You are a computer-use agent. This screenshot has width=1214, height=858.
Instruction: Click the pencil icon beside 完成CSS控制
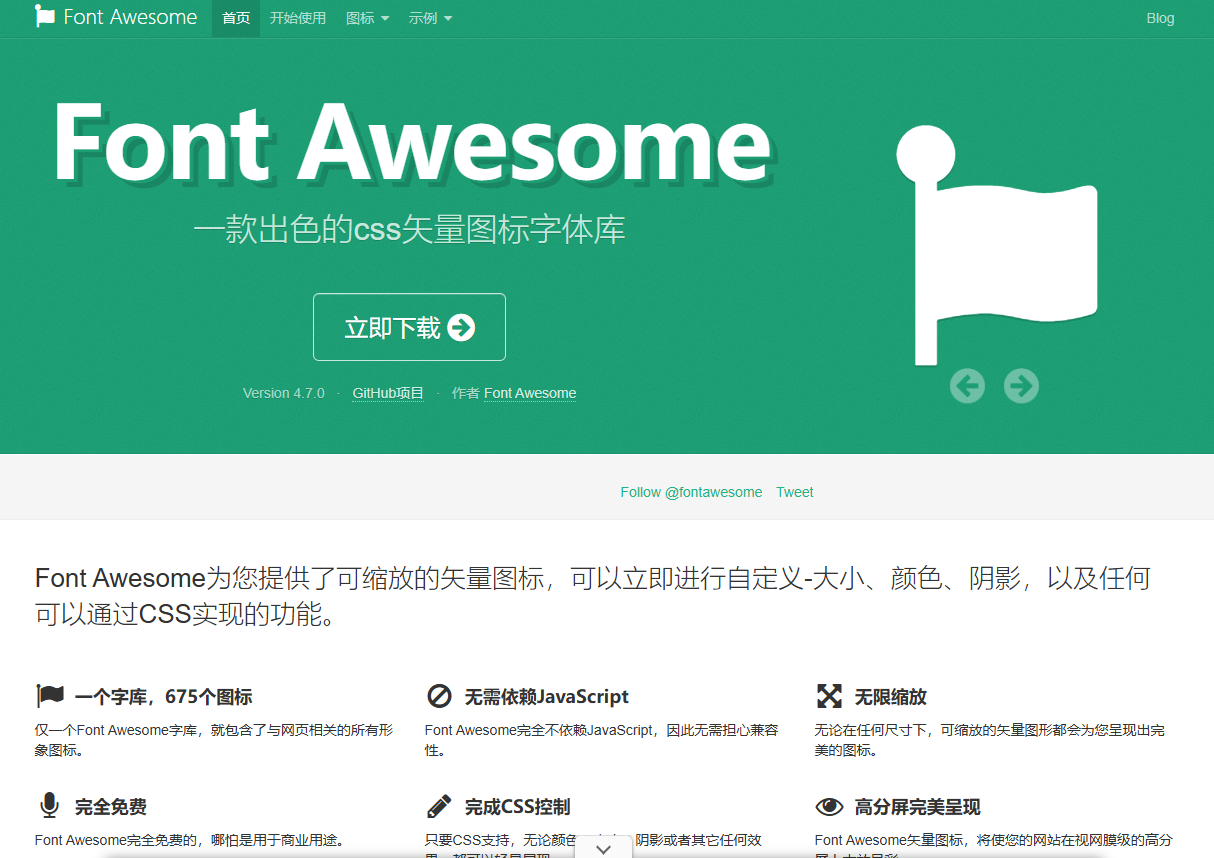[439, 806]
